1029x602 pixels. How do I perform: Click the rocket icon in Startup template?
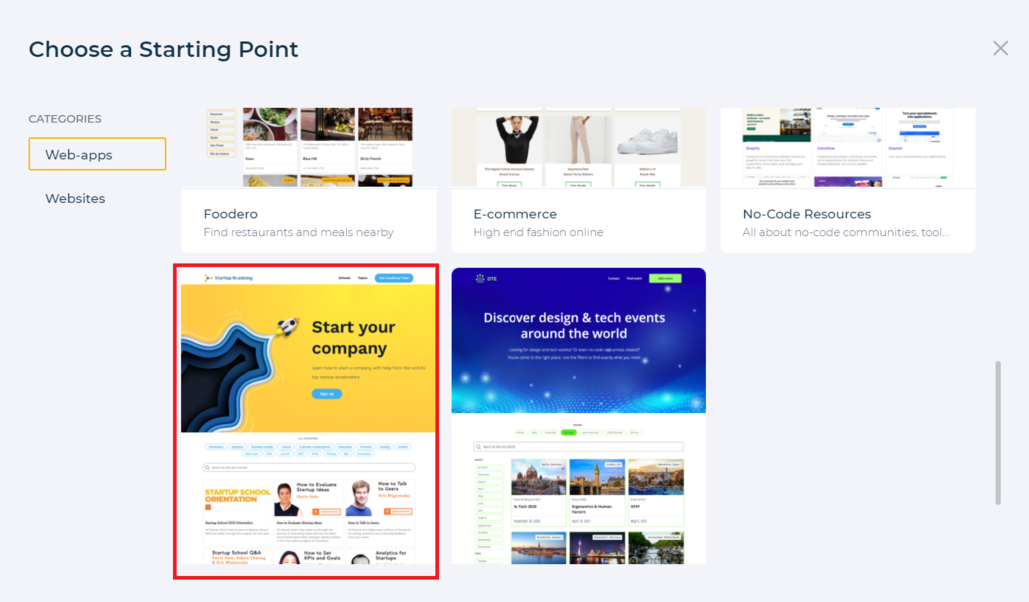point(287,326)
